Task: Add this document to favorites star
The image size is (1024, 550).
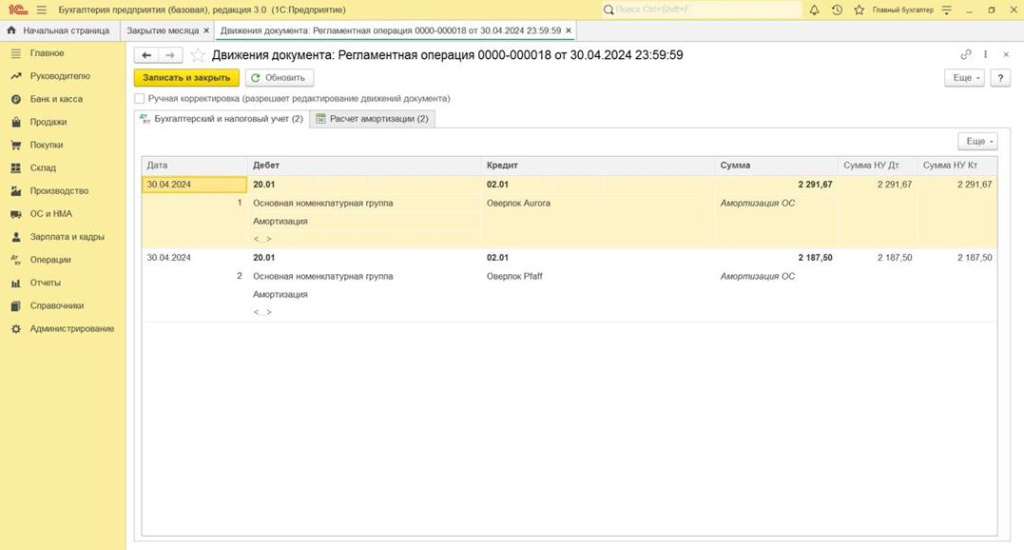Action: tap(198, 55)
